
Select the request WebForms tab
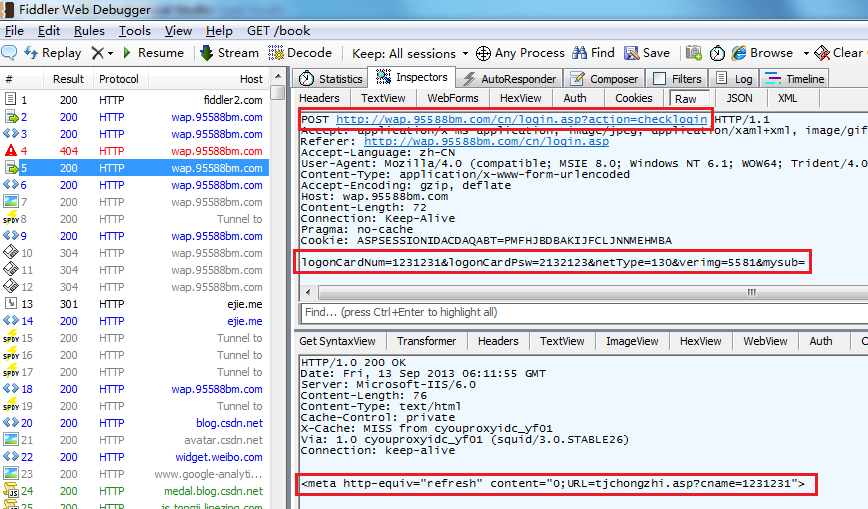point(453,98)
